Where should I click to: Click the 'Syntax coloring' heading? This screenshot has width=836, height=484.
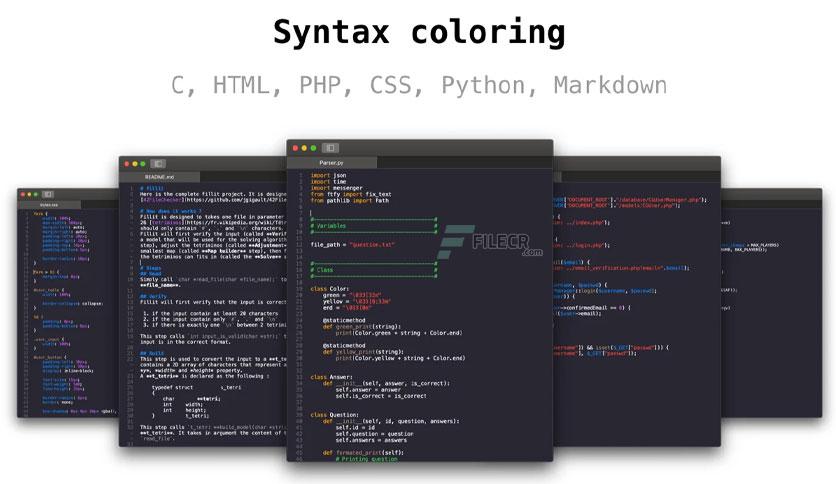[x=419, y=33]
